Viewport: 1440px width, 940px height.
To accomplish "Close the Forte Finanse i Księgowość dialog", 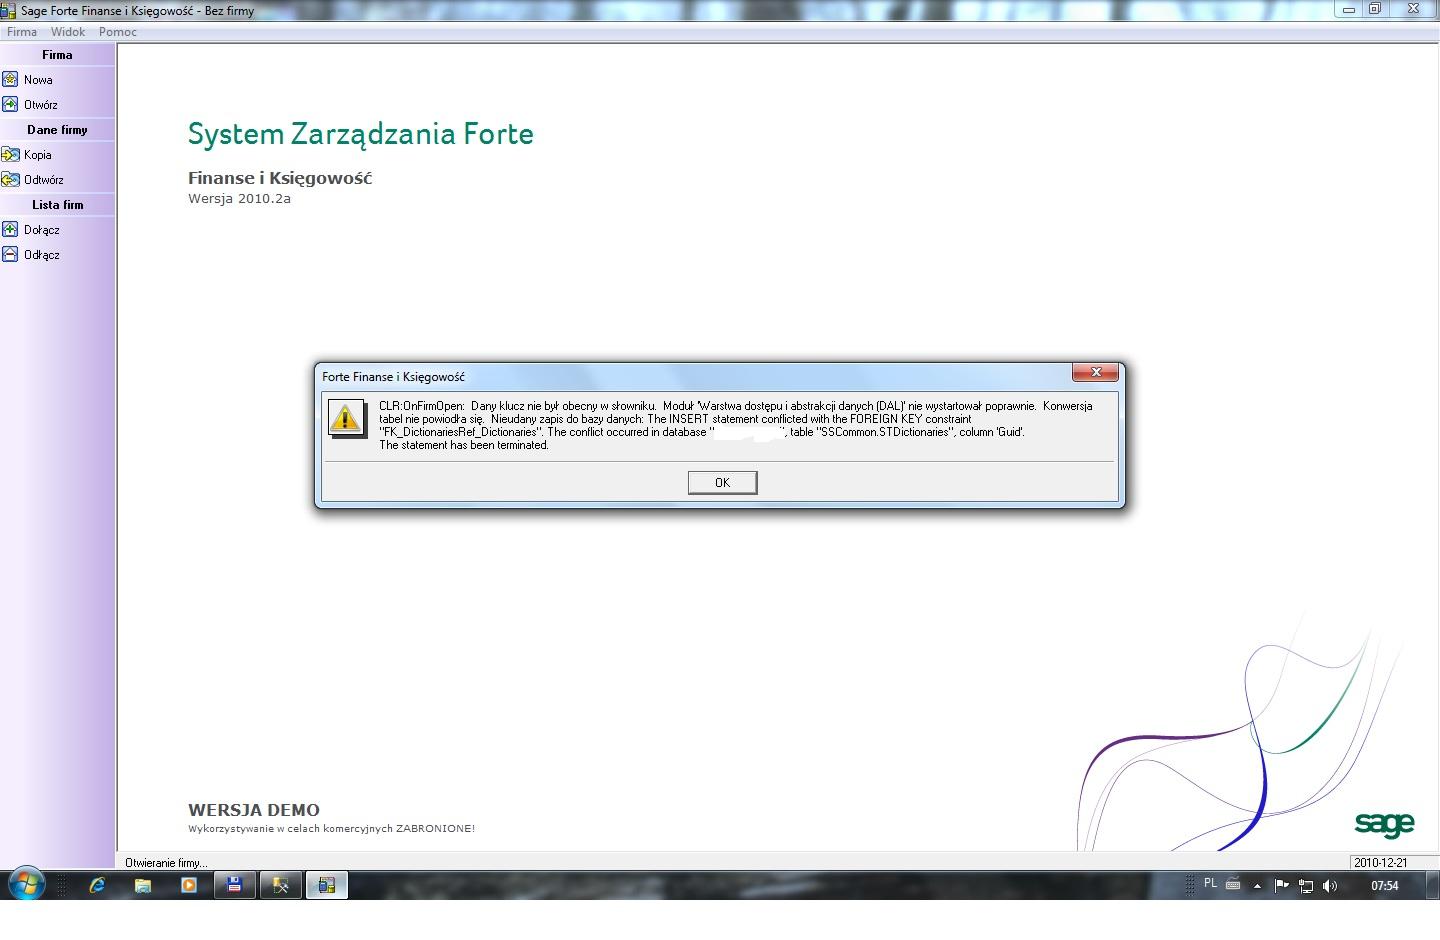I will click(x=1095, y=372).
